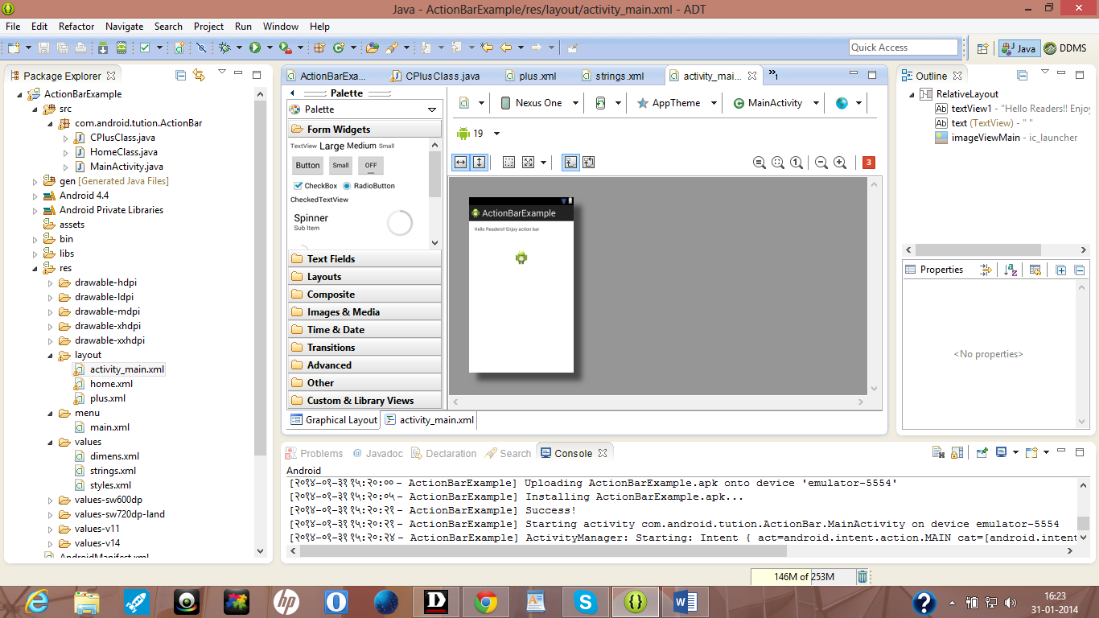Image resolution: width=1099 pixels, height=618 pixels.
Task: Click the layout canvas Zoom In icon
Action: point(840,163)
